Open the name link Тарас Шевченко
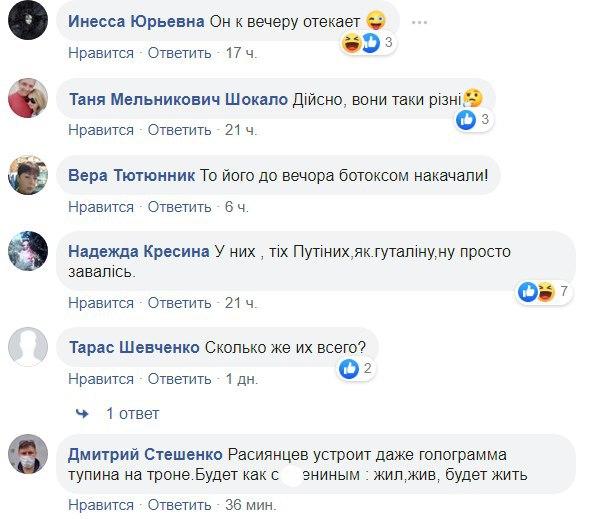Screen dimensions: 614x519 pyautogui.click(x=134, y=347)
